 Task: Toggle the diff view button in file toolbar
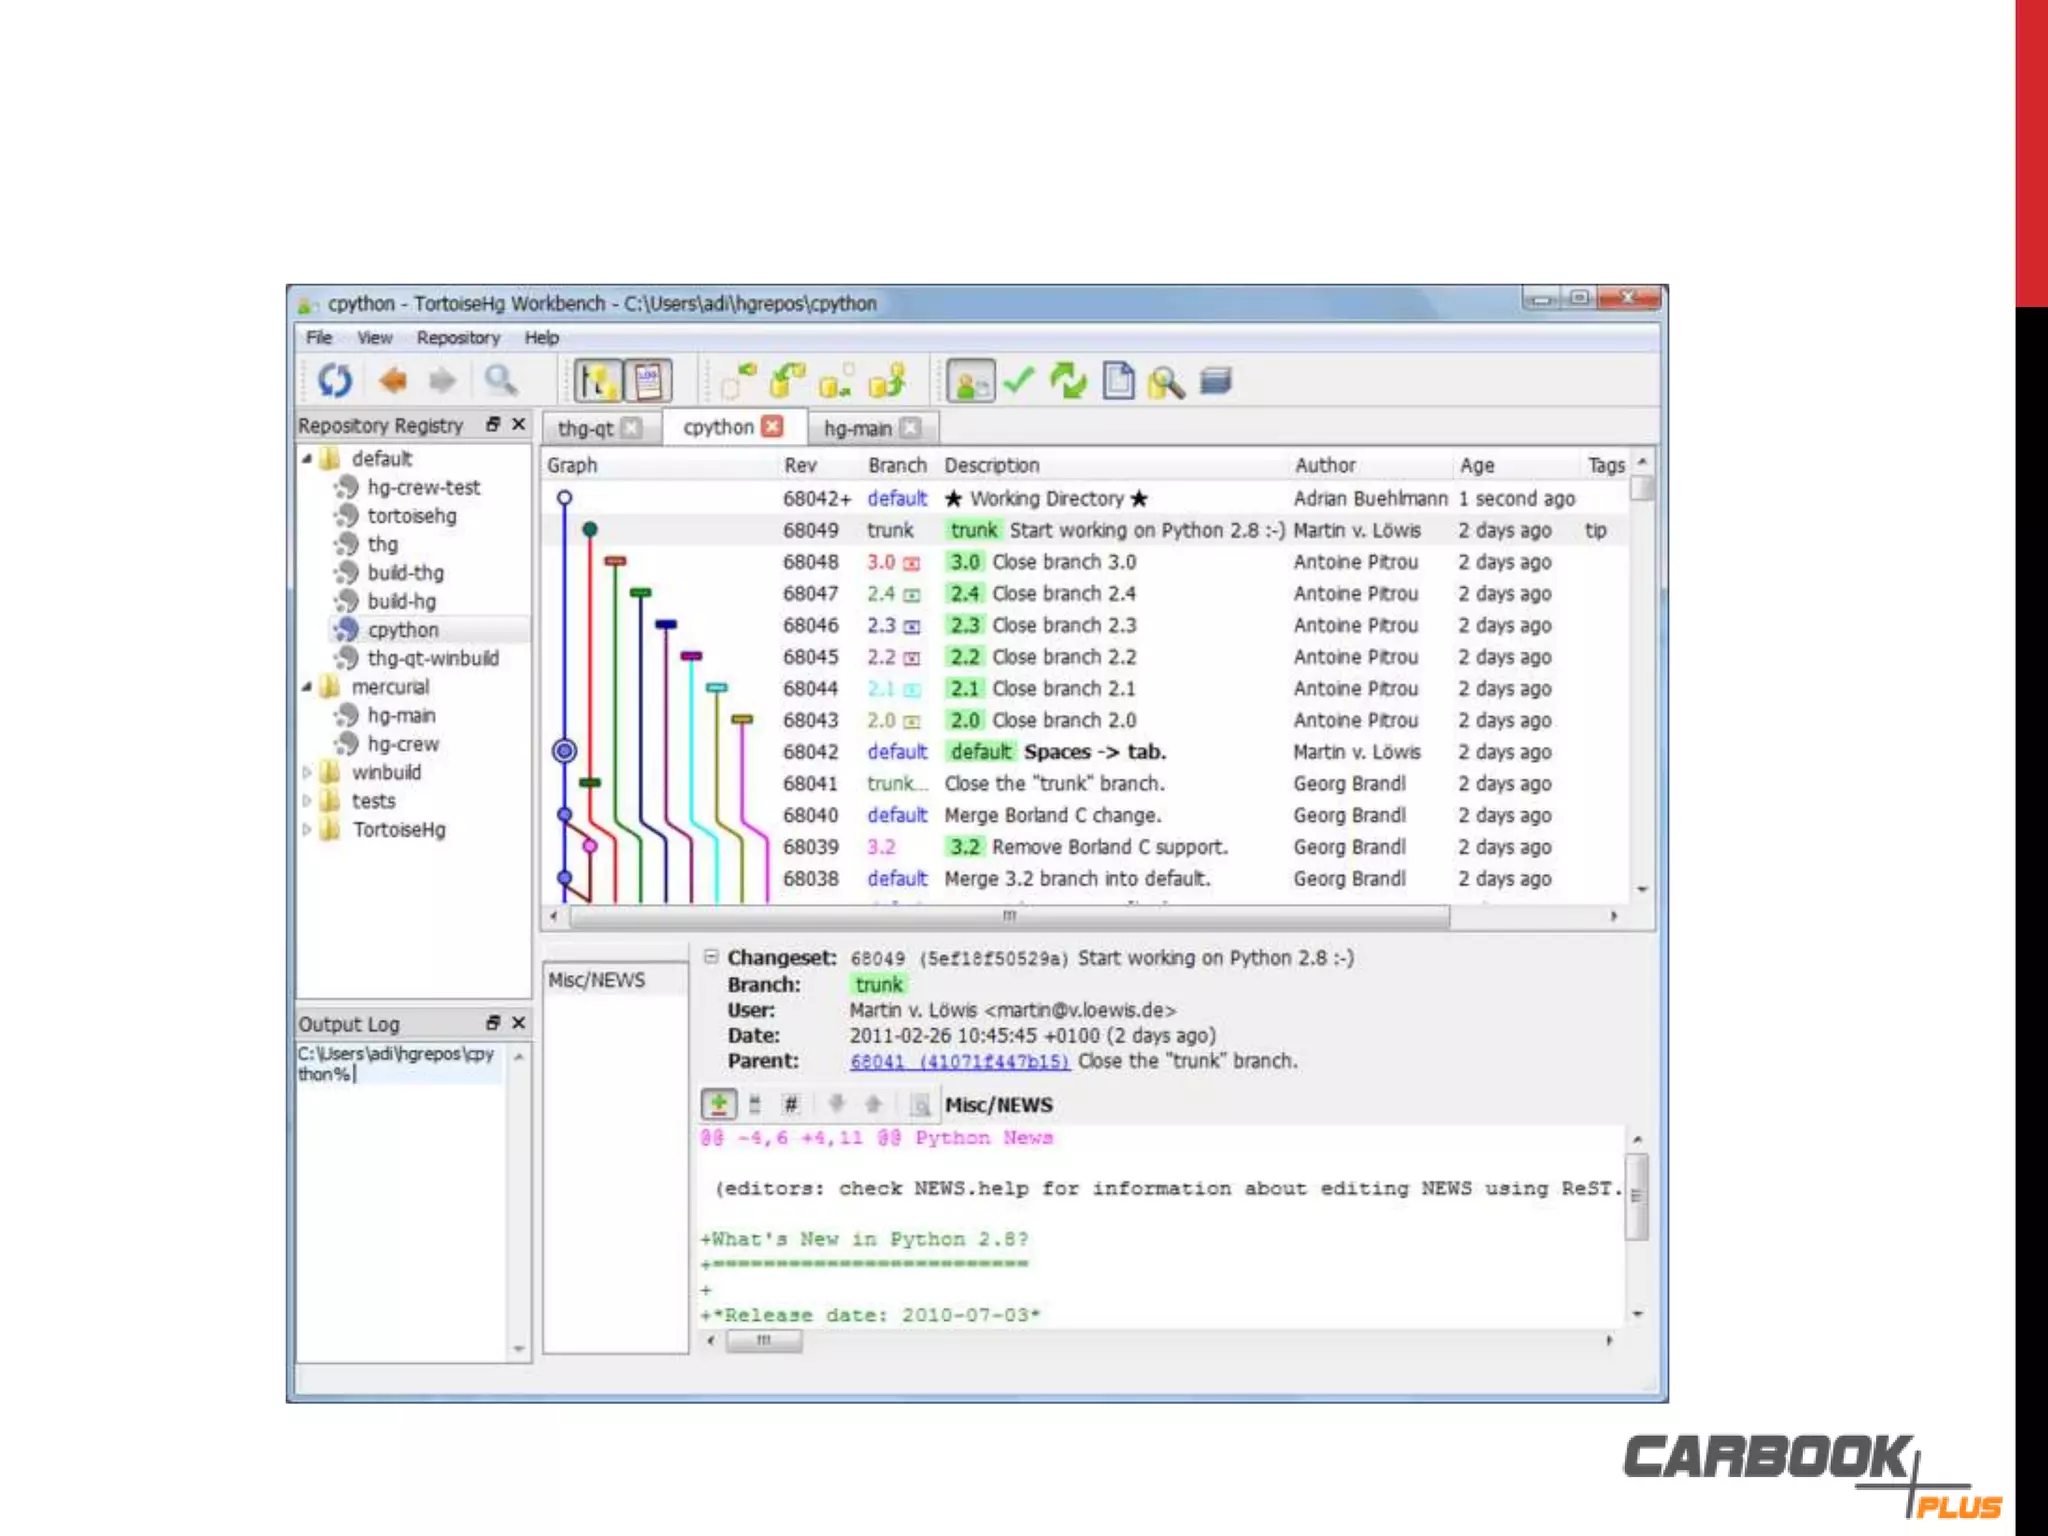(x=718, y=1104)
